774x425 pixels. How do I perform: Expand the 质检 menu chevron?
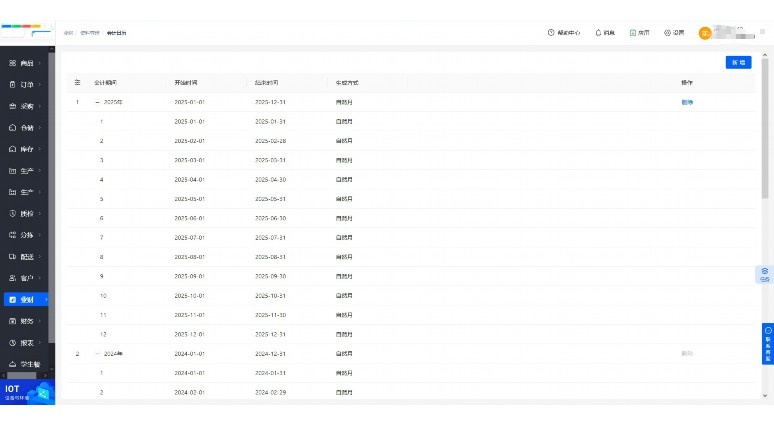pyautogui.click(x=39, y=214)
